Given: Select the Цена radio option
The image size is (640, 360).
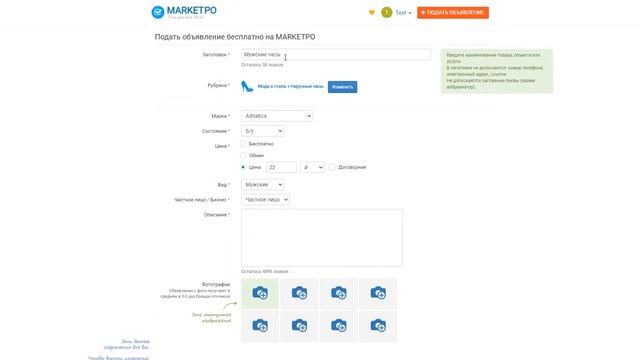Looking at the screenshot, I should pyautogui.click(x=243, y=167).
